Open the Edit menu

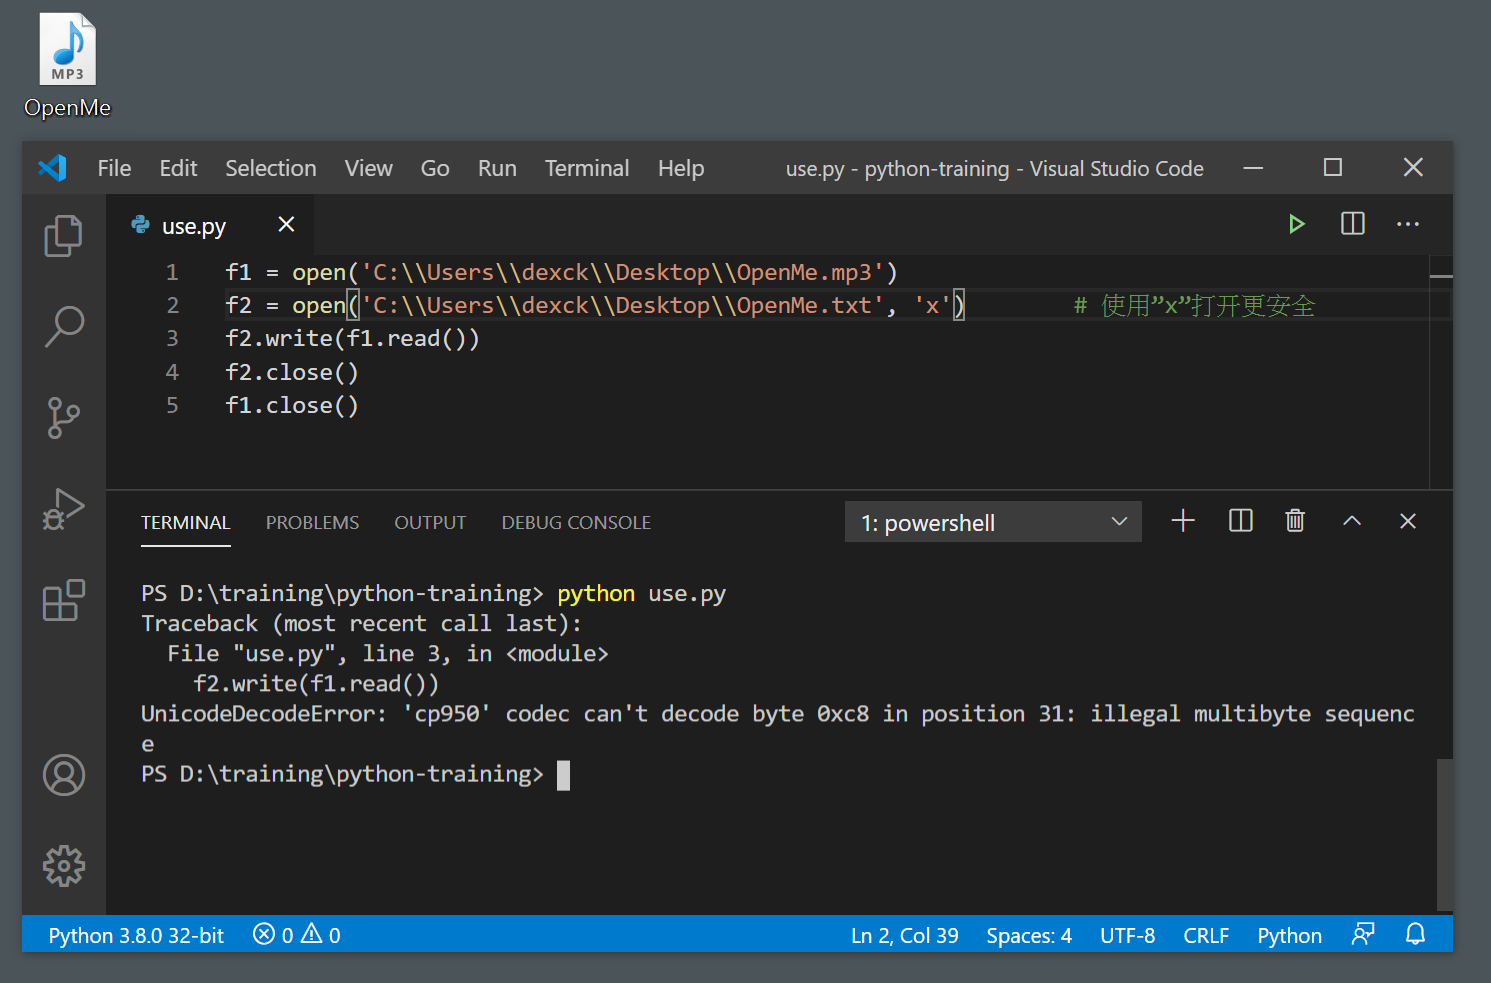point(178,168)
